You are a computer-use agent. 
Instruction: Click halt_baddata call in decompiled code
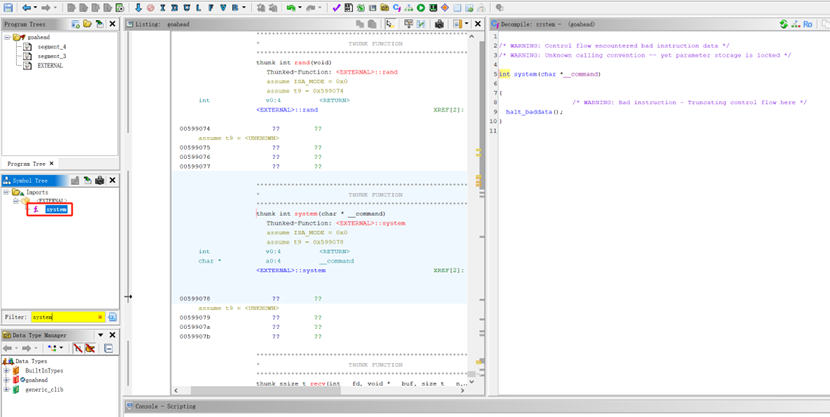click(x=530, y=112)
